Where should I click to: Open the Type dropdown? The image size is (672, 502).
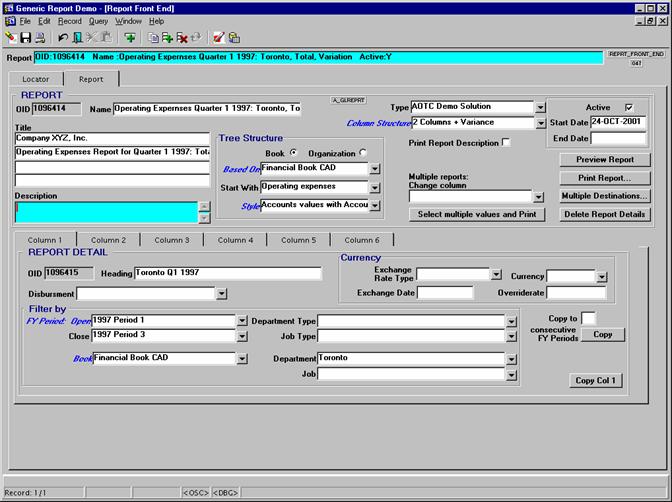coord(540,107)
